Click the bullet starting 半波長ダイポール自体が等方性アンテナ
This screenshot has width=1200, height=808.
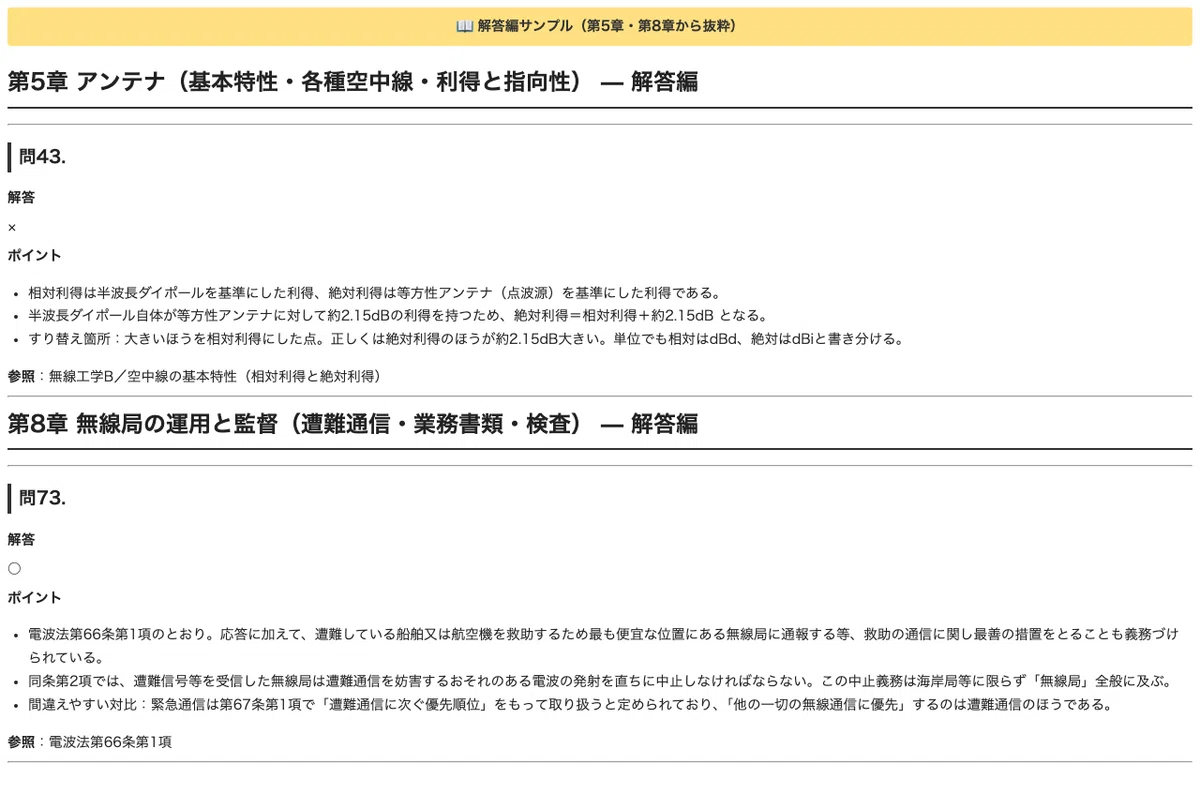click(x=398, y=316)
